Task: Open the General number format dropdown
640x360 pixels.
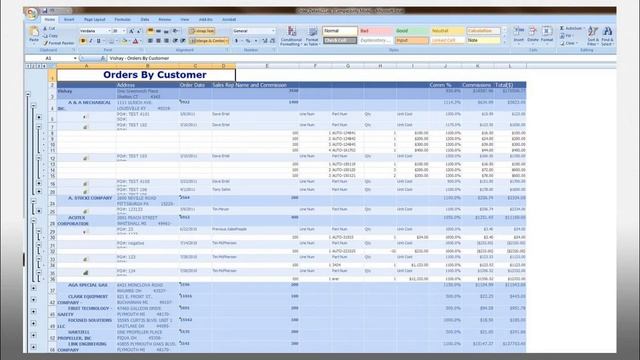Action: 273,31
